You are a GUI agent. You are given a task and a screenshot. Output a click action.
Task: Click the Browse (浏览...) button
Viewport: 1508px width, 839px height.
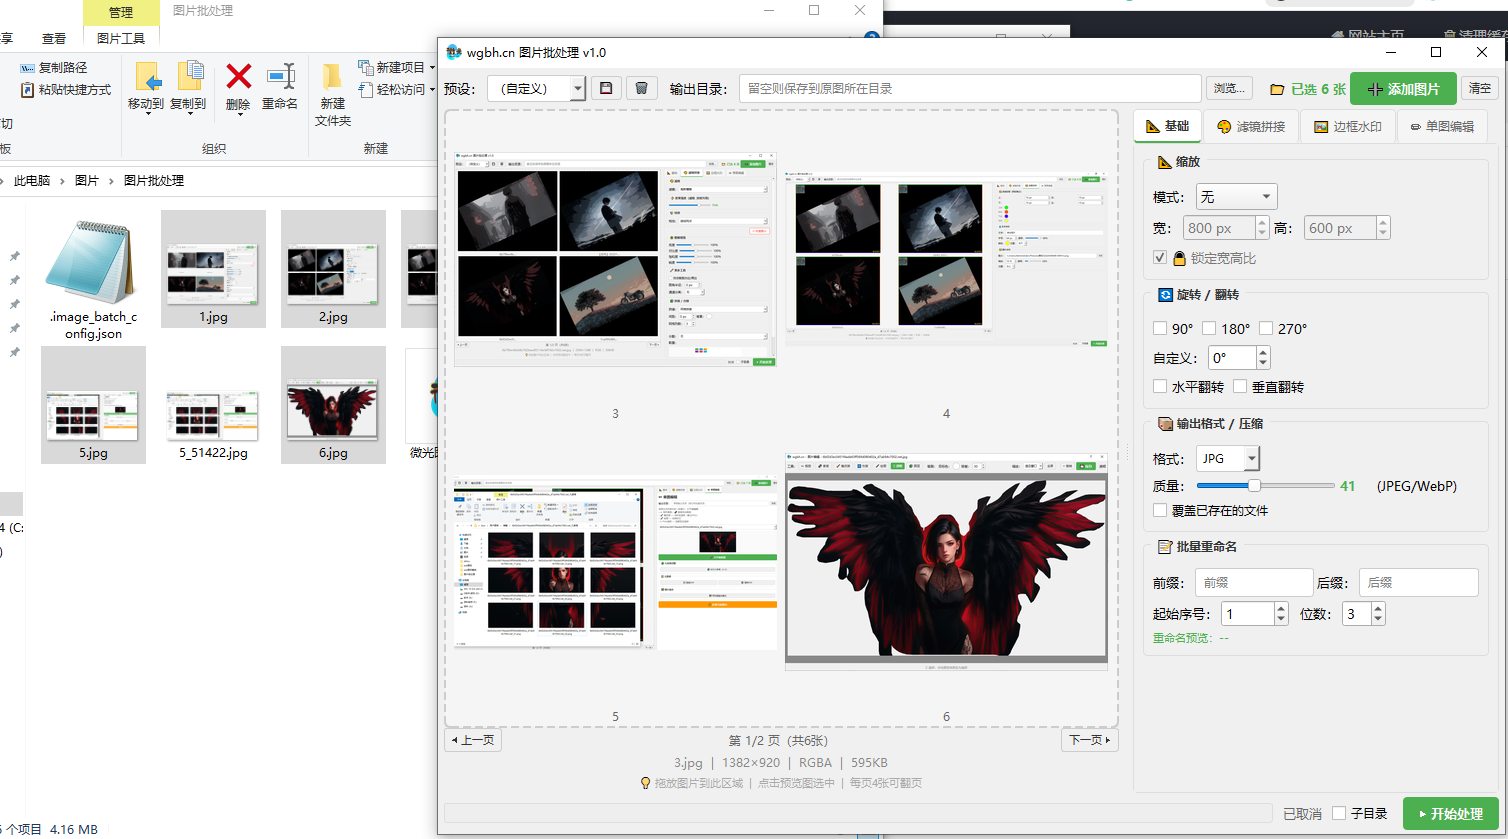pos(1230,88)
